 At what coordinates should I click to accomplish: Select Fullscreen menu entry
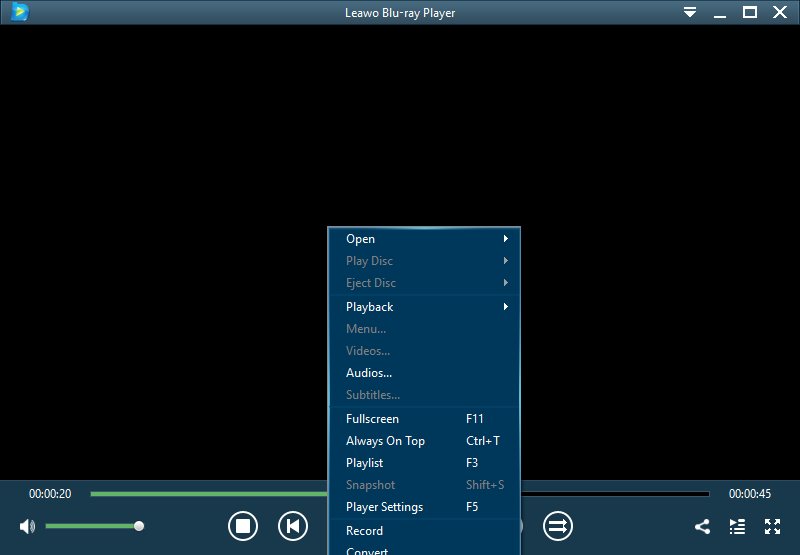pyautogui.click(x=424, y=419)
